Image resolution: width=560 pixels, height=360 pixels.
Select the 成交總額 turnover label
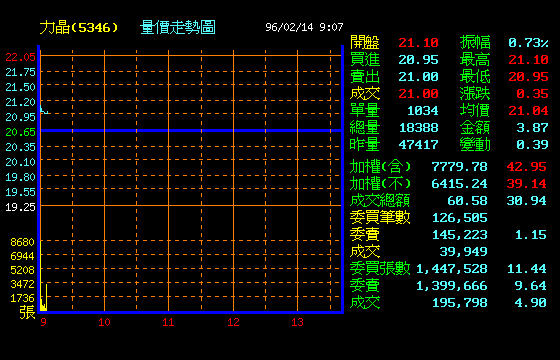click(380, 201)
